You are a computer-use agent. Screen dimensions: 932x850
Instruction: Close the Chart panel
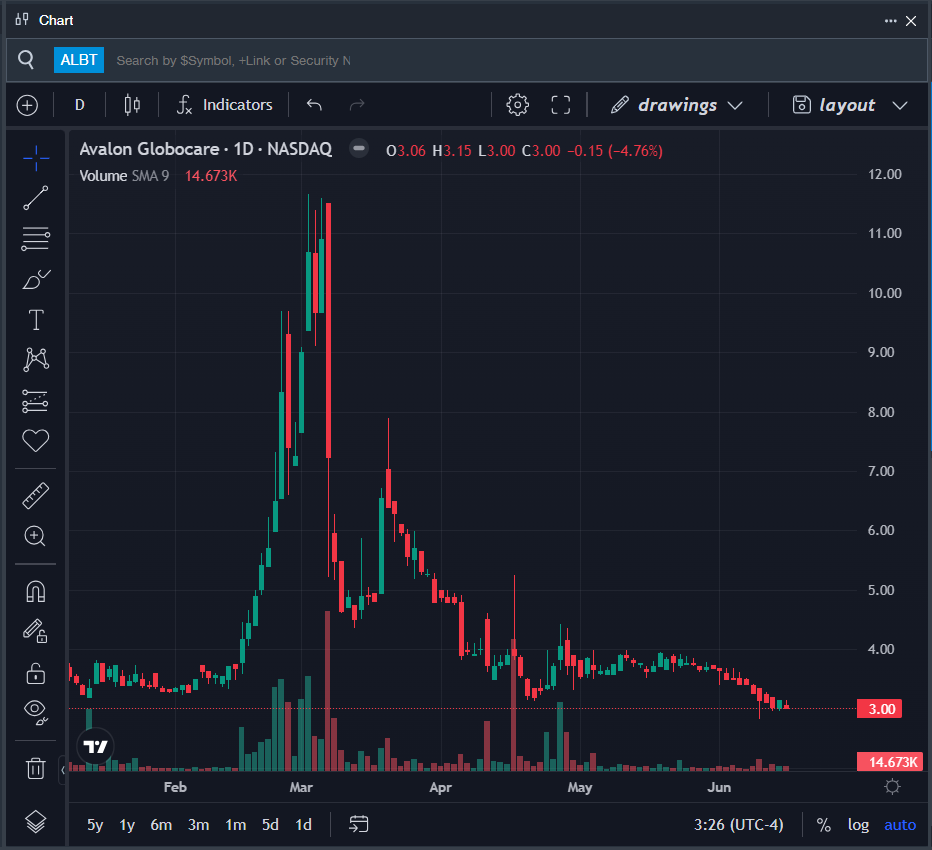[x=911, y=21]
